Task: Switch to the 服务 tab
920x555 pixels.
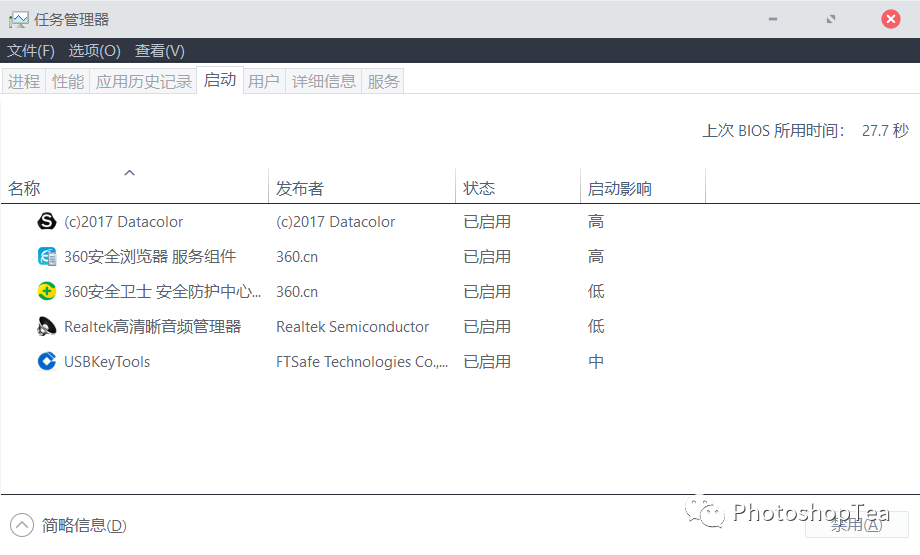Action: pos(383,81)
